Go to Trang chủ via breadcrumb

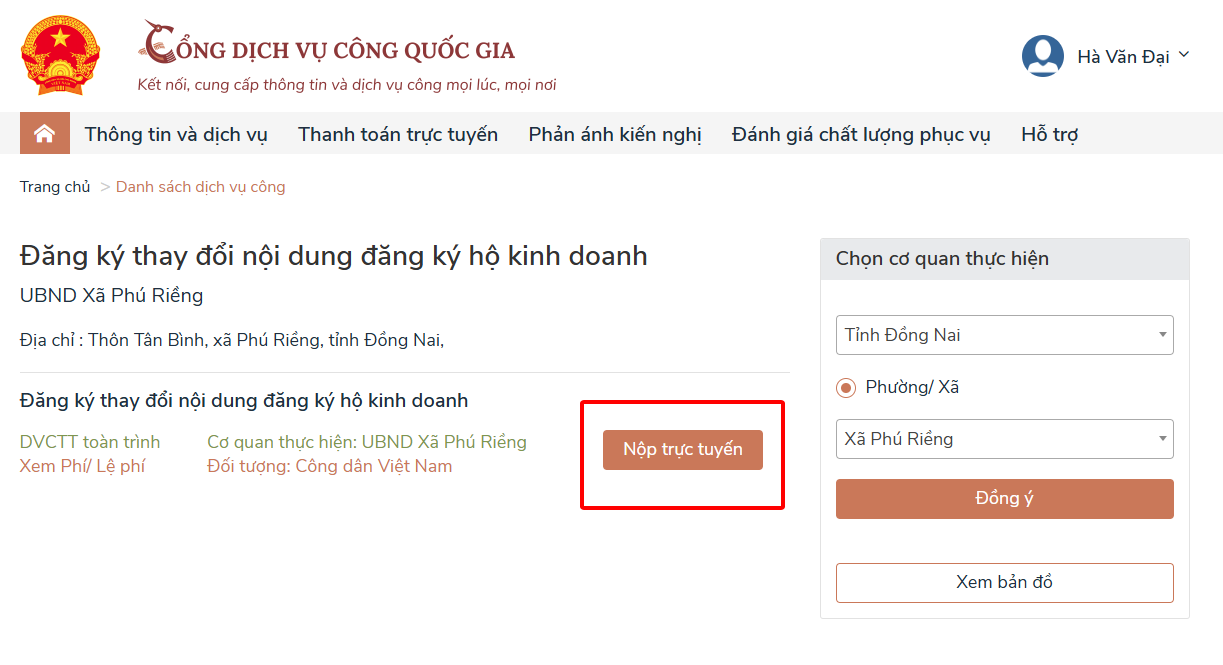[x=55, y=186]
